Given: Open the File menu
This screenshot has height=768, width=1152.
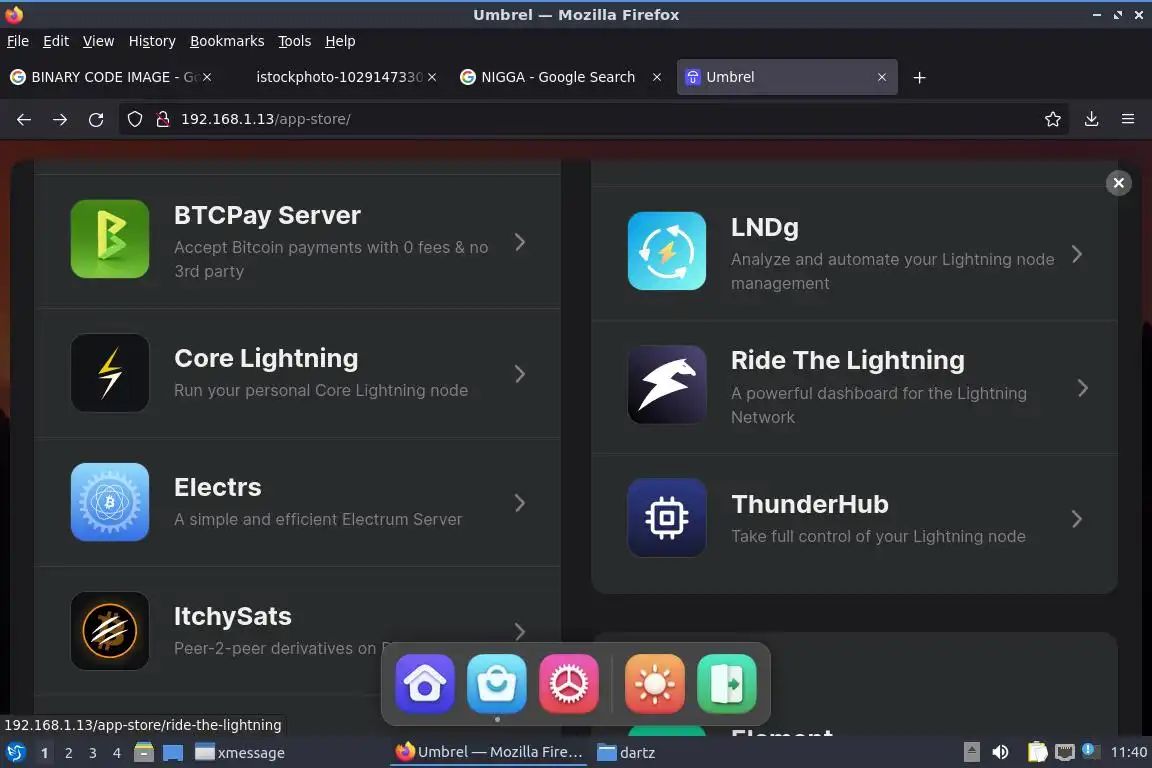Looking at the screenshot, I should point(18,41).
